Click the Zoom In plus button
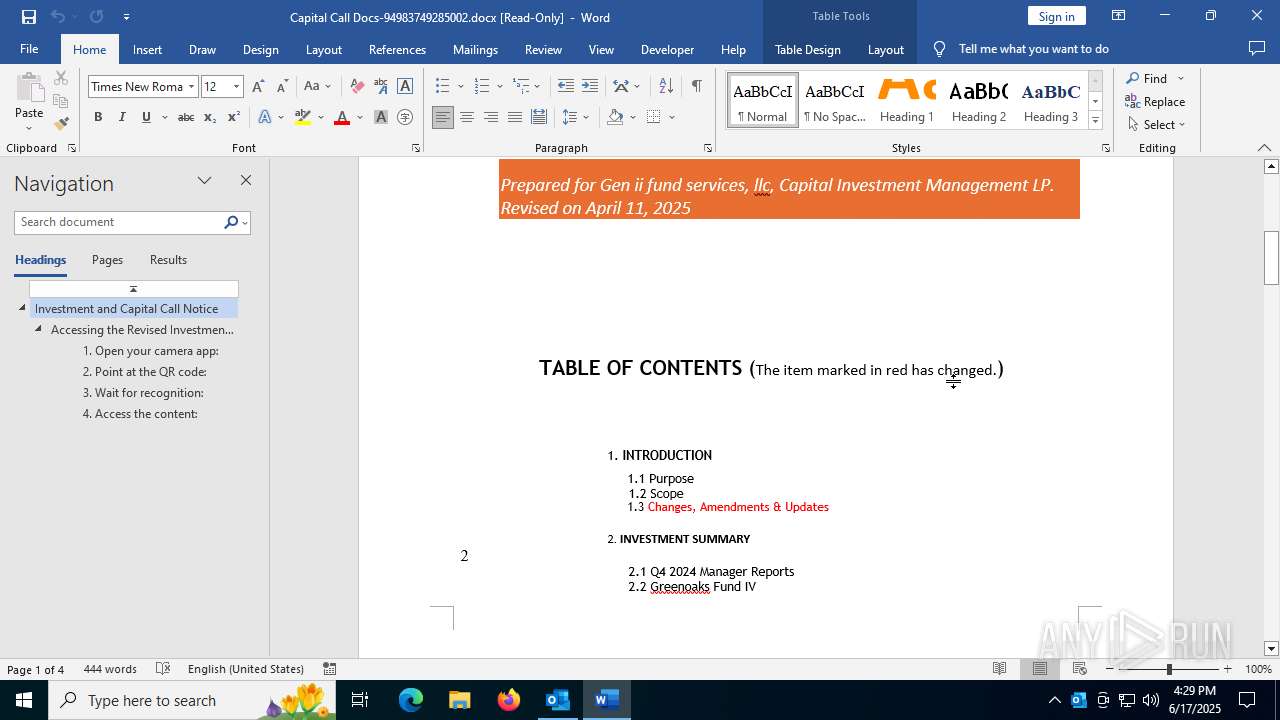 click(1227, 669)
